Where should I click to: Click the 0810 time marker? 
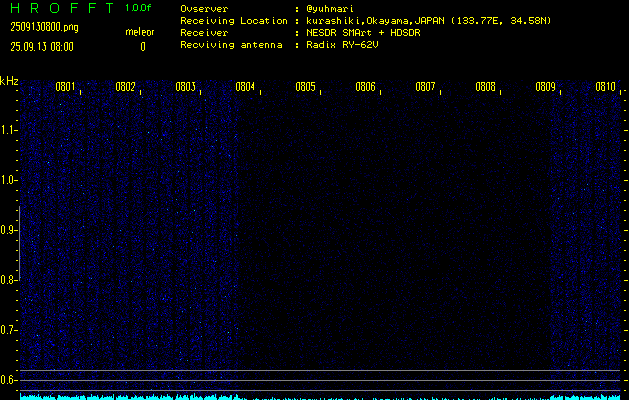tap(605, 87)
